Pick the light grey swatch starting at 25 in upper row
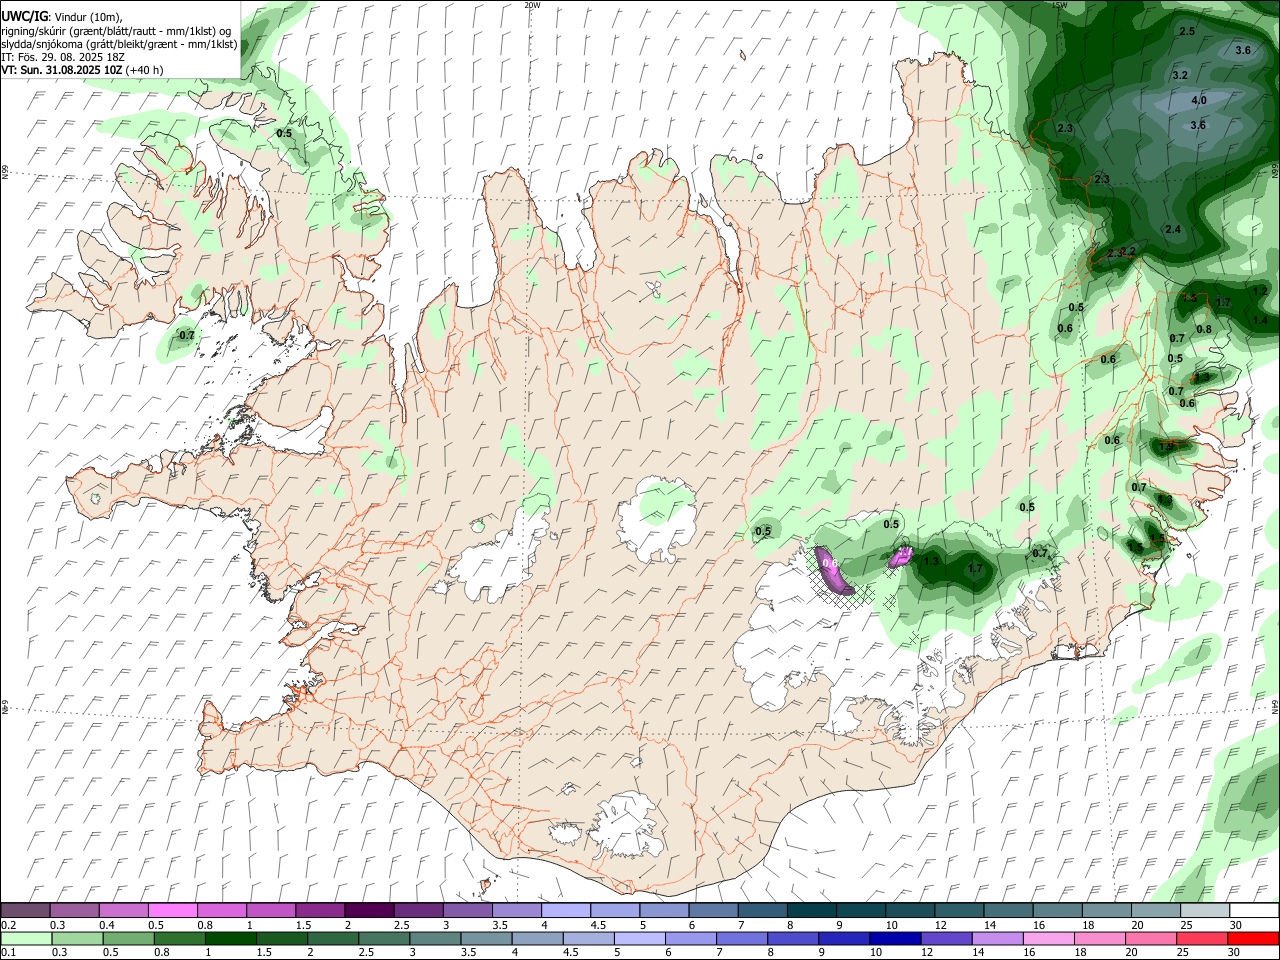Screen dimensions: 1280x960 (x=1203, y=911)
